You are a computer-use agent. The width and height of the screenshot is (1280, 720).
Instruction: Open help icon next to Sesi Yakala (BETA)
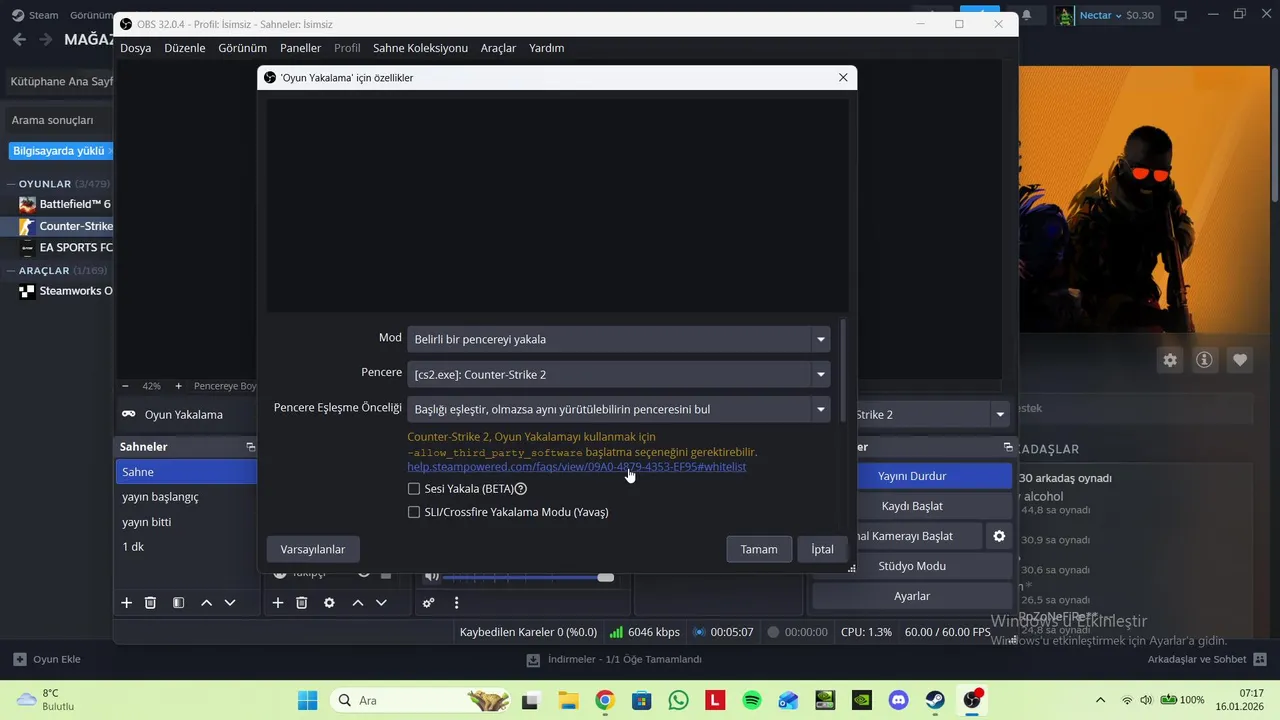tap(521, 489)
